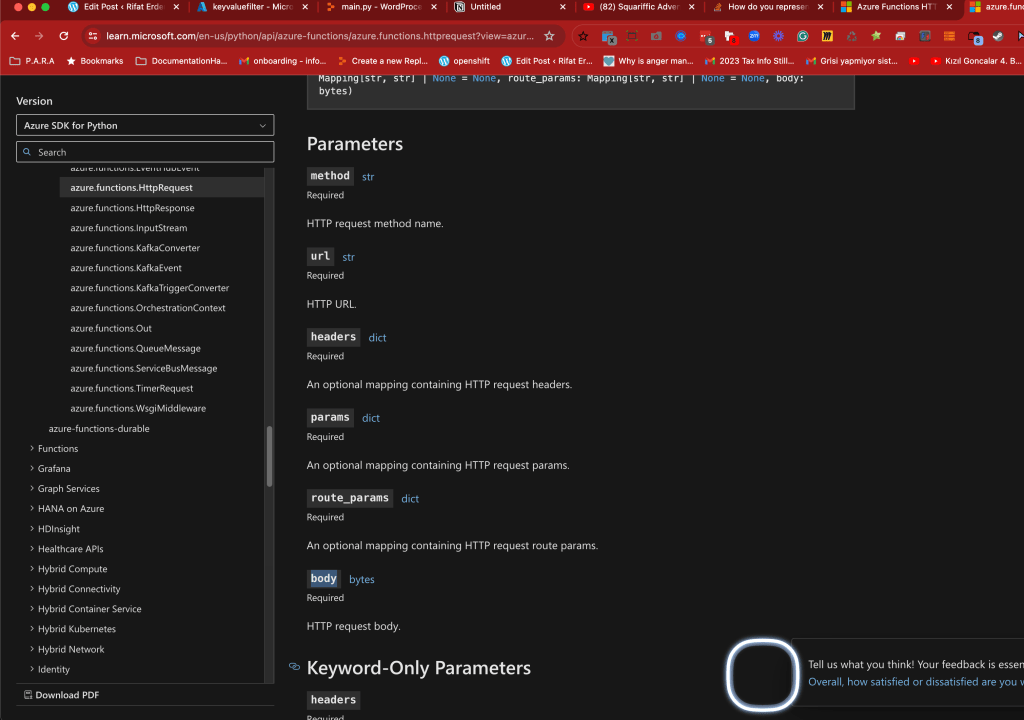Open the green screen-capture frame extension
This screenshot has height=720, width=1024.
click(632, 36)
